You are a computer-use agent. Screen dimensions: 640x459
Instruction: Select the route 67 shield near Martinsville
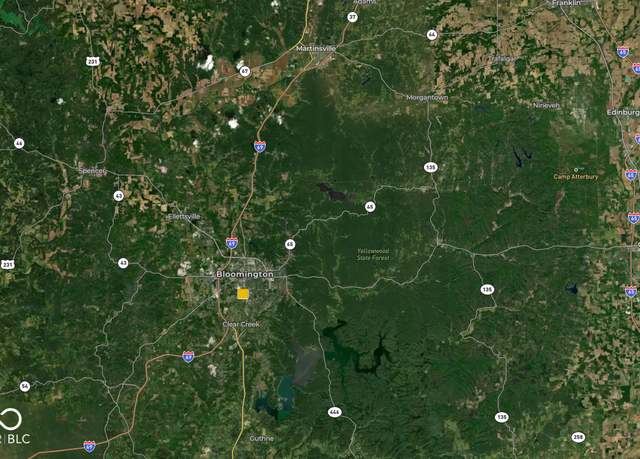244,71
